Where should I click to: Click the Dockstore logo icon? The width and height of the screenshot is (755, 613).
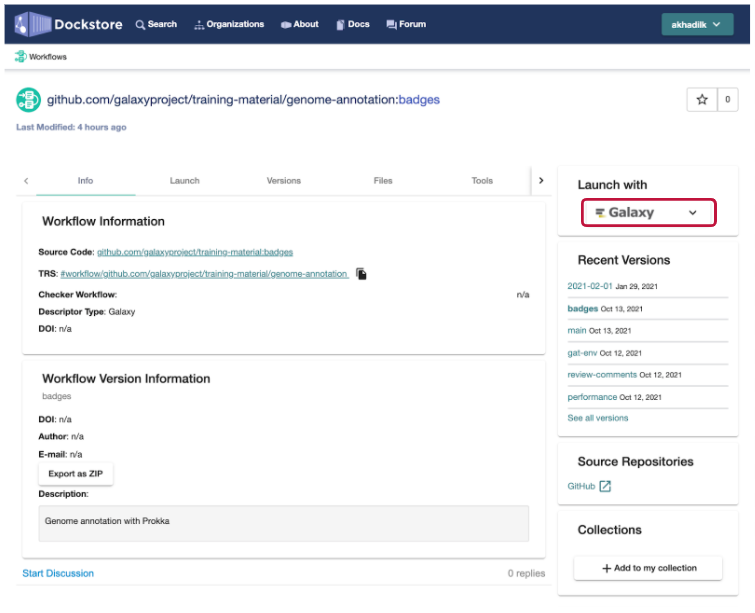(32, 24)
